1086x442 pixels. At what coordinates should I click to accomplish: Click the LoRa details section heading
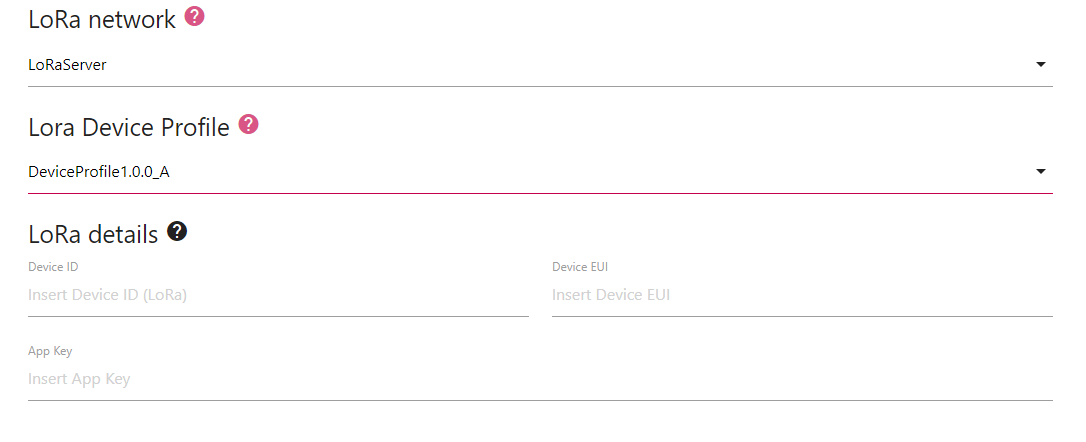pyautogui.click(x=93, y=234)
